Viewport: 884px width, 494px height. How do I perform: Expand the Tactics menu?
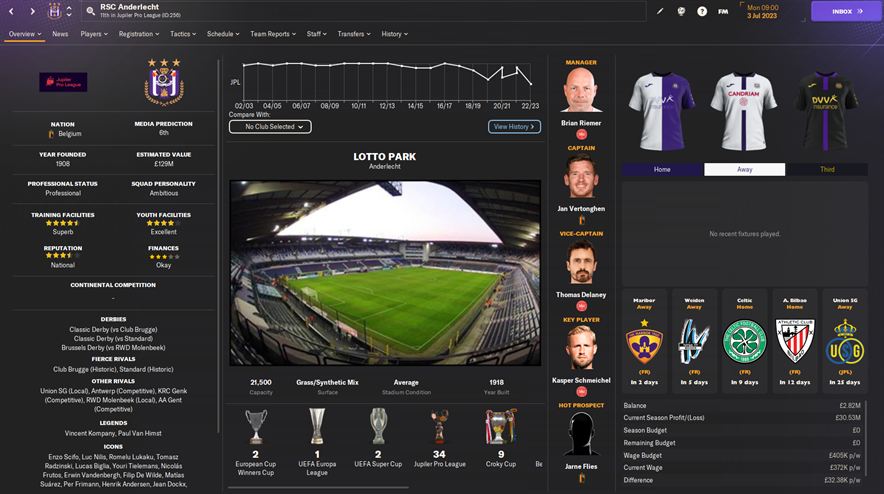pyautogui.click(x=183, y=34)
